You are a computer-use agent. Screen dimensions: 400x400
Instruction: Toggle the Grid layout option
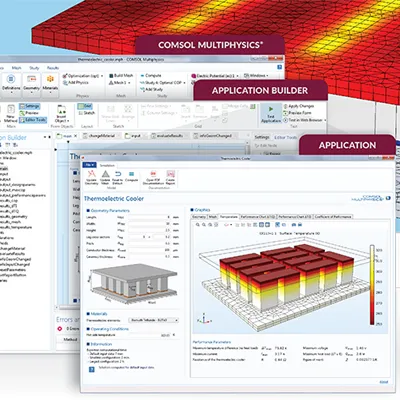85,106
